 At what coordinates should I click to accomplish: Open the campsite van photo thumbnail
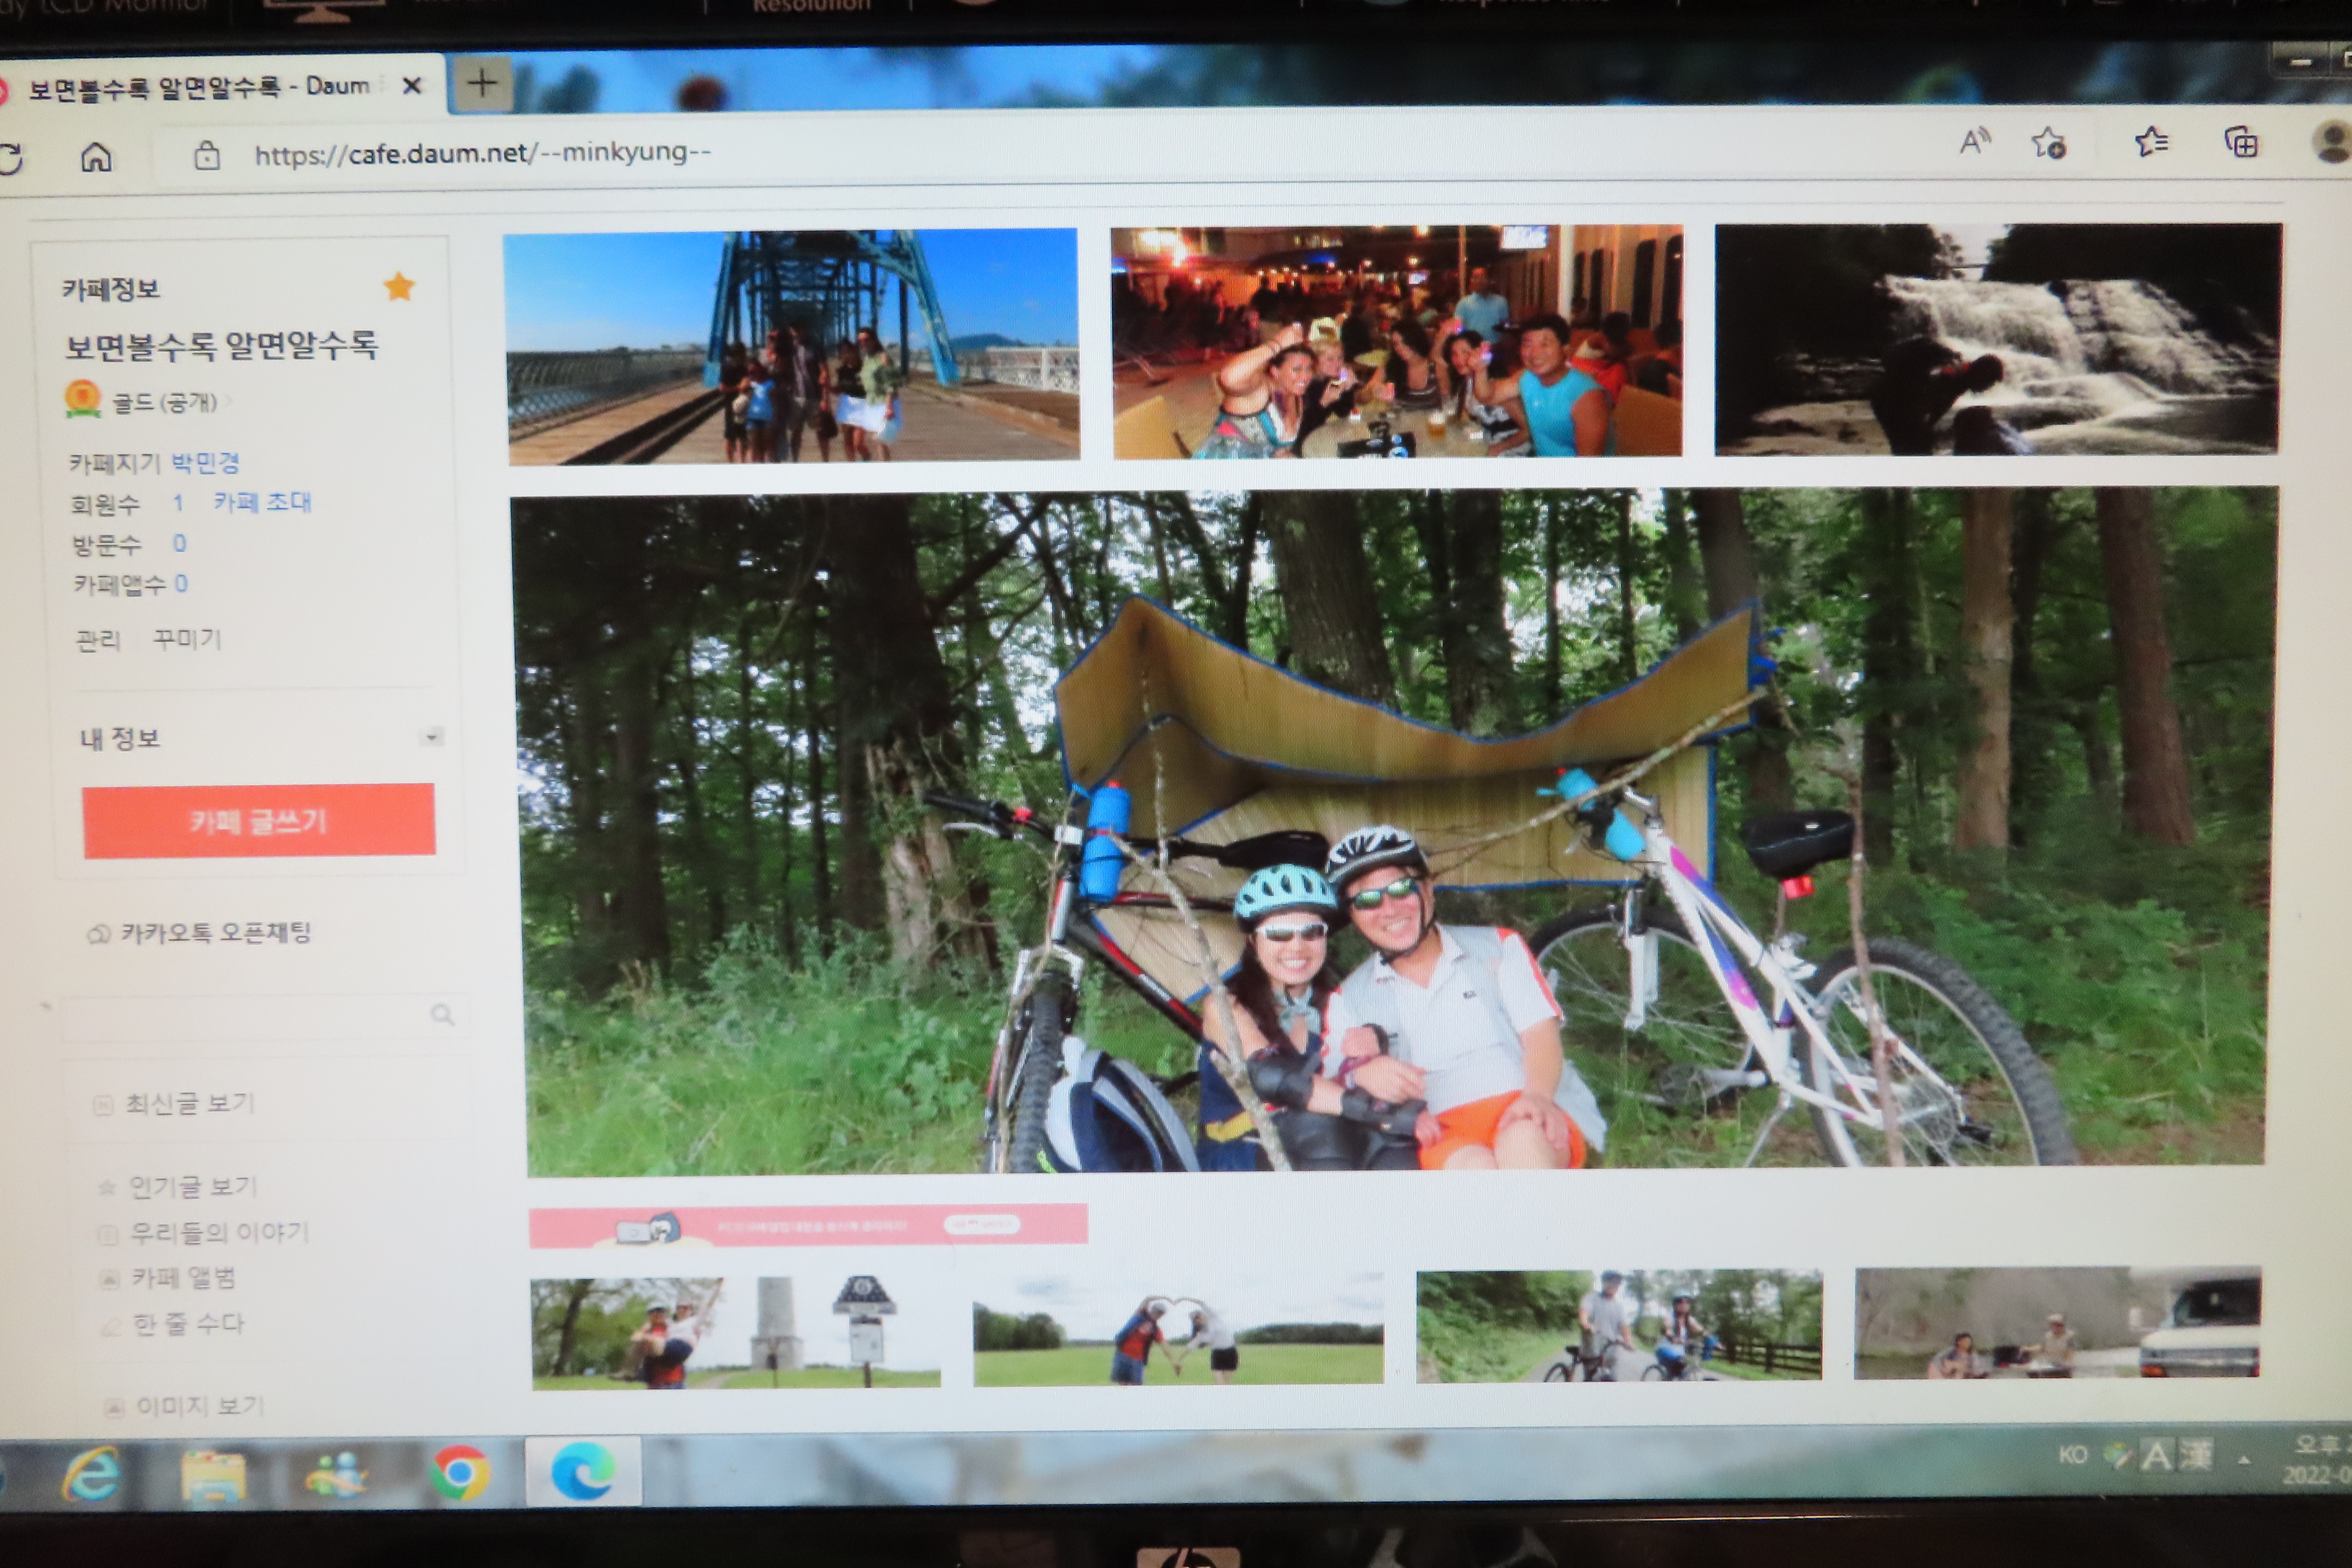pos(2057,1323)
